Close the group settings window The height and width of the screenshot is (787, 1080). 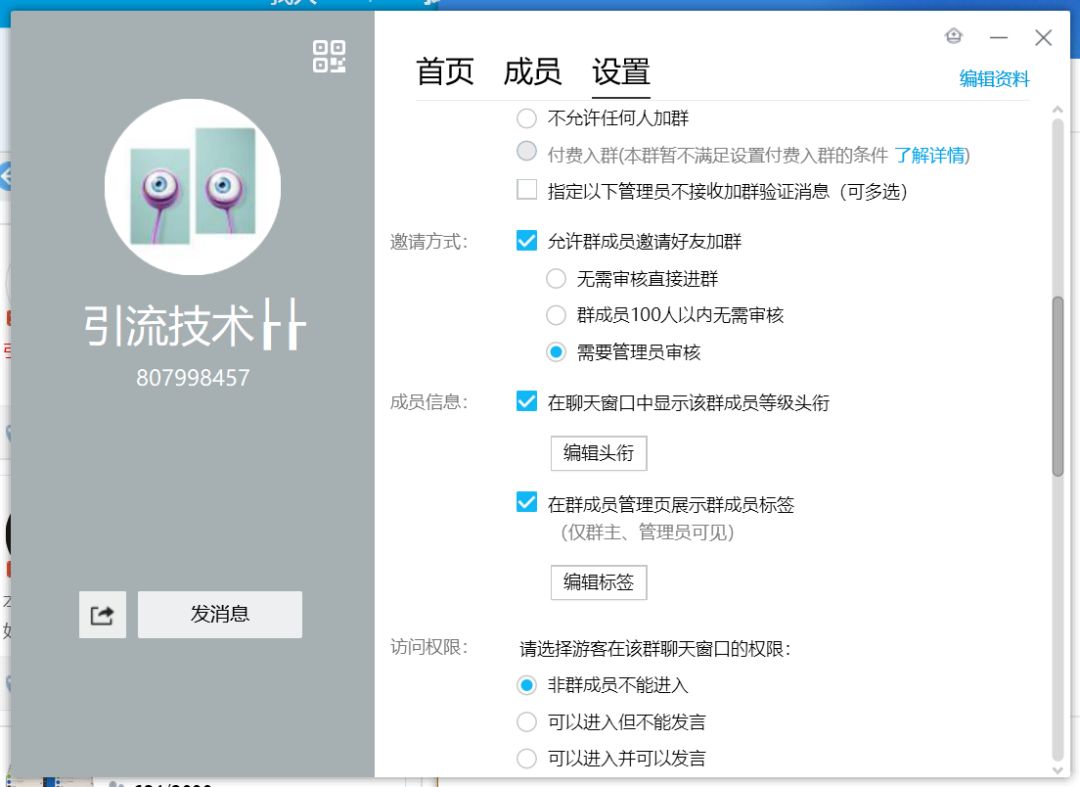[1043, 37]
